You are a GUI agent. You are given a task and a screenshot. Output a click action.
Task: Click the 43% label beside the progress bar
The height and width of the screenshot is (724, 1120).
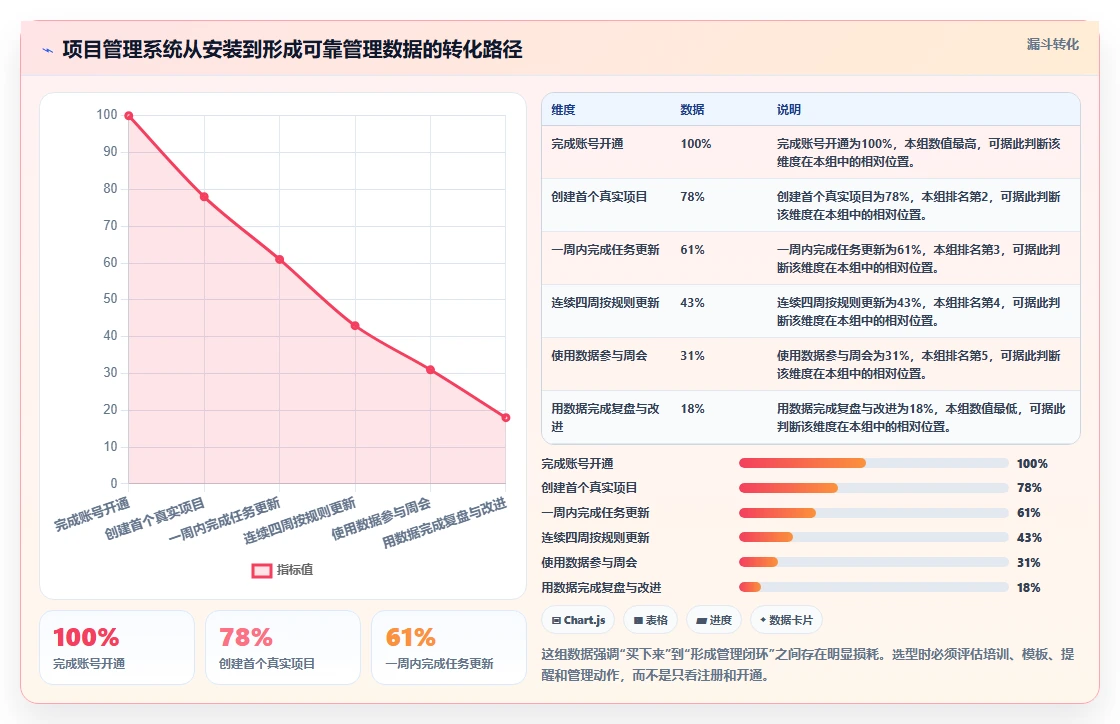[1029, 538]
